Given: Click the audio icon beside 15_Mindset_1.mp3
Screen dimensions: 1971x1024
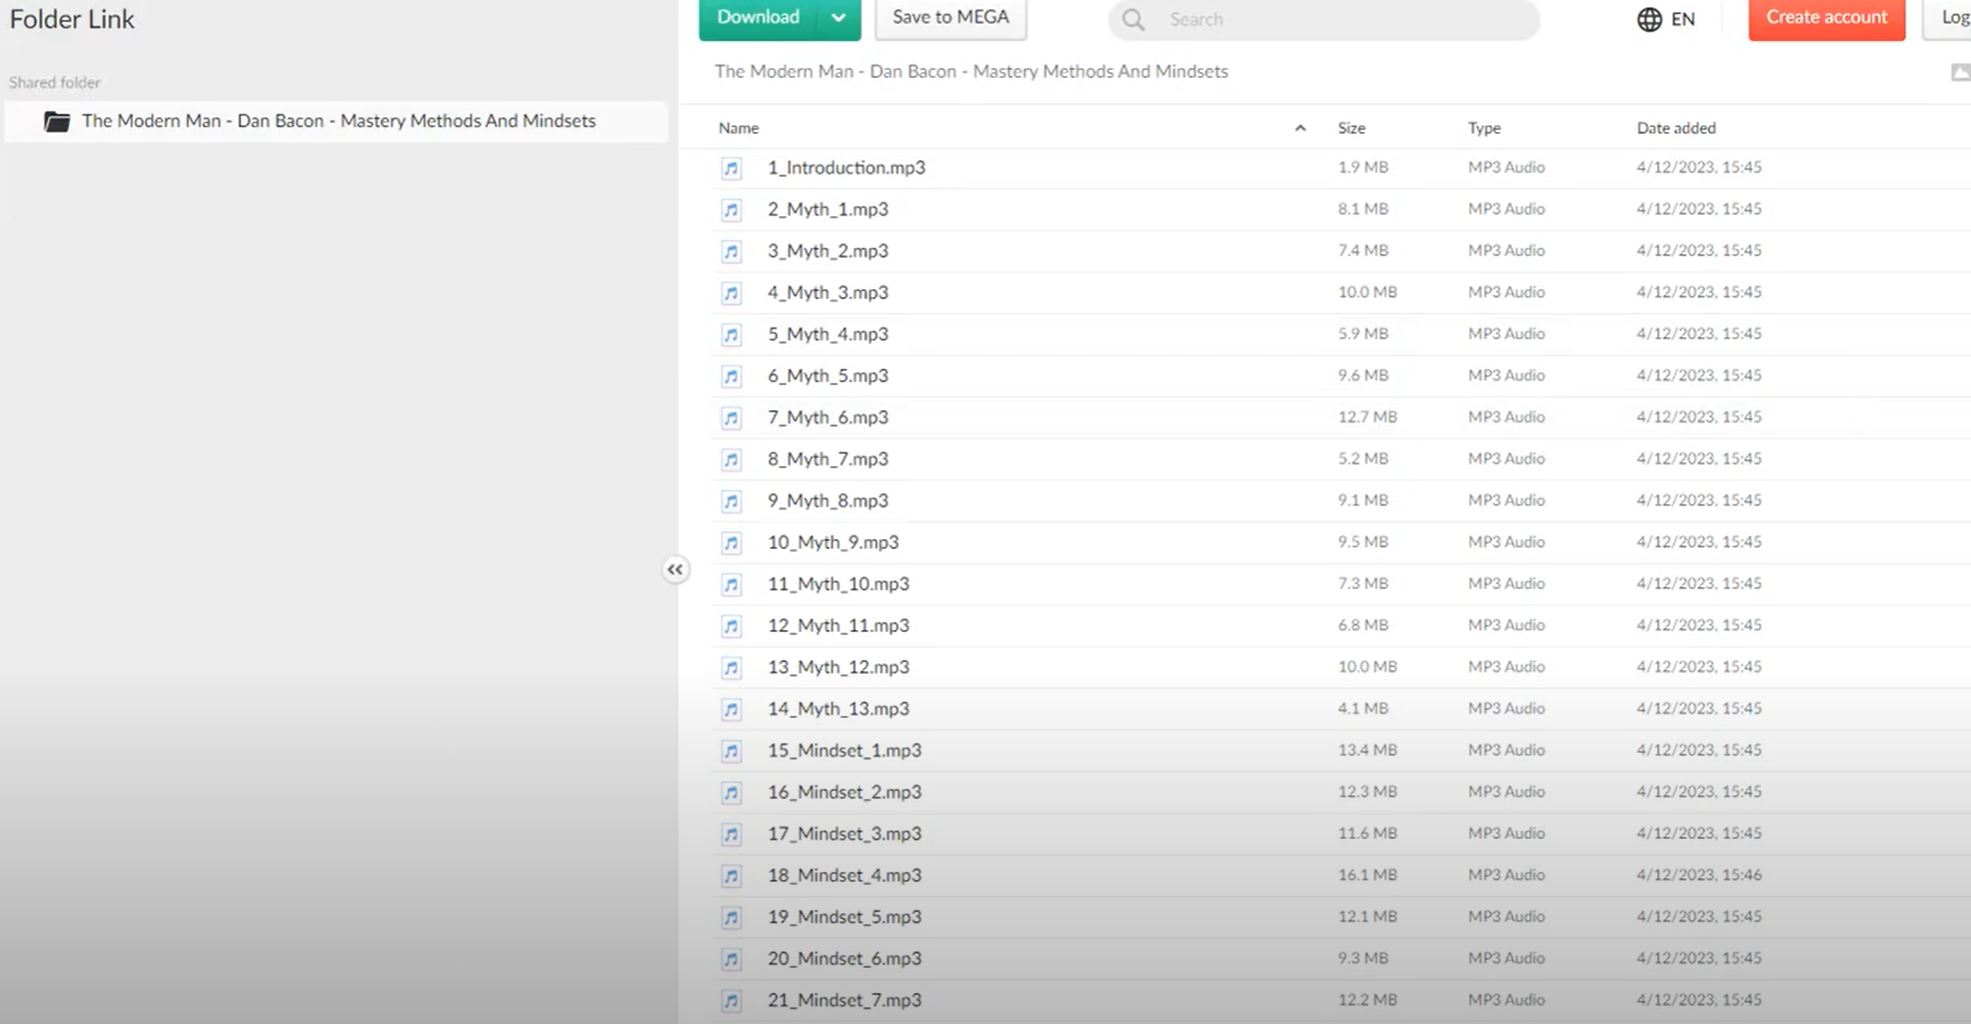Looking at the screenshot, I should coord(731,751).
